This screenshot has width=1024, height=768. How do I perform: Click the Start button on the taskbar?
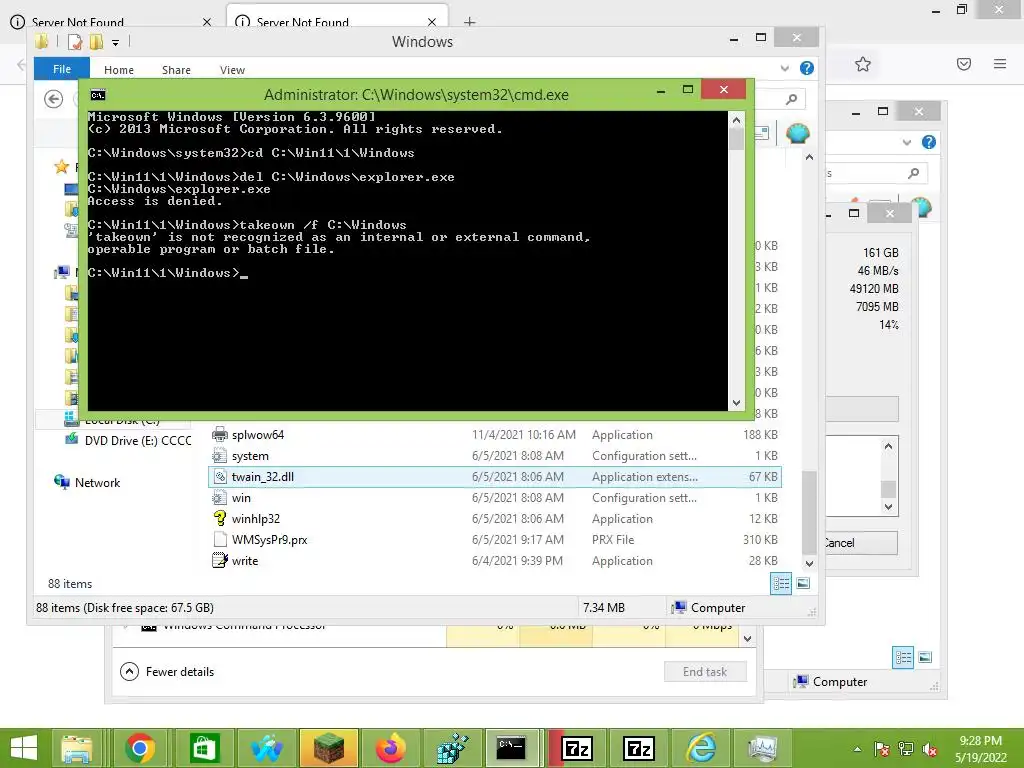pyautogui.click(x=24, y=748)
